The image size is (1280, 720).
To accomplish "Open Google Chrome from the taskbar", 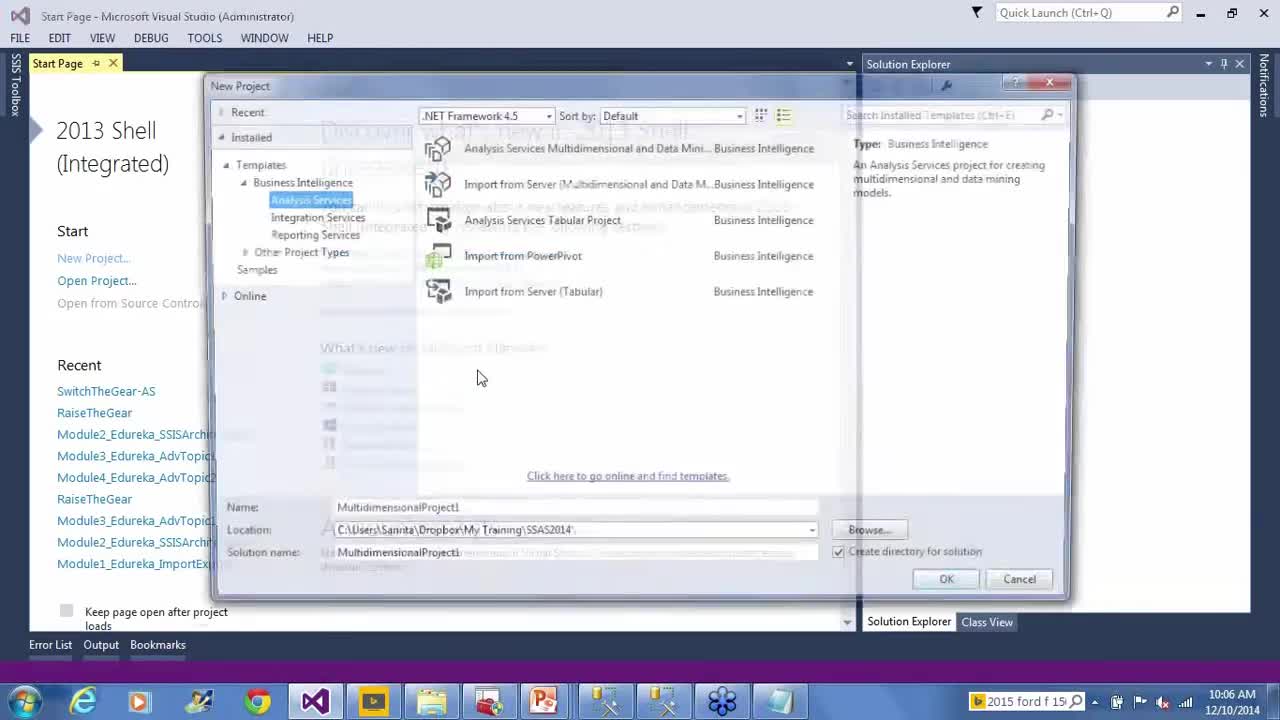I will point(258,701).
